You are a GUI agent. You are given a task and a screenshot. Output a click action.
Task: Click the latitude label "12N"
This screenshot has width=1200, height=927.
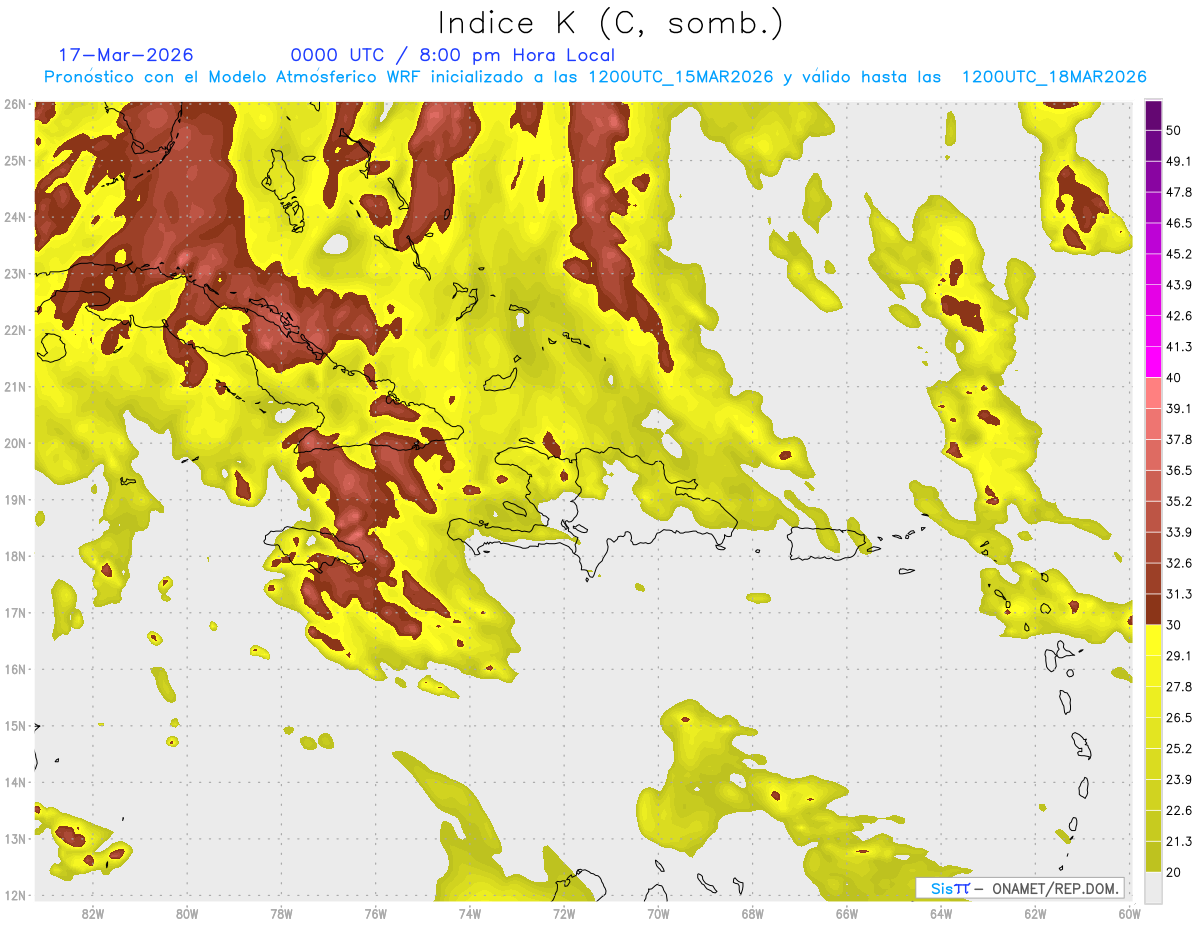(15, 895)
